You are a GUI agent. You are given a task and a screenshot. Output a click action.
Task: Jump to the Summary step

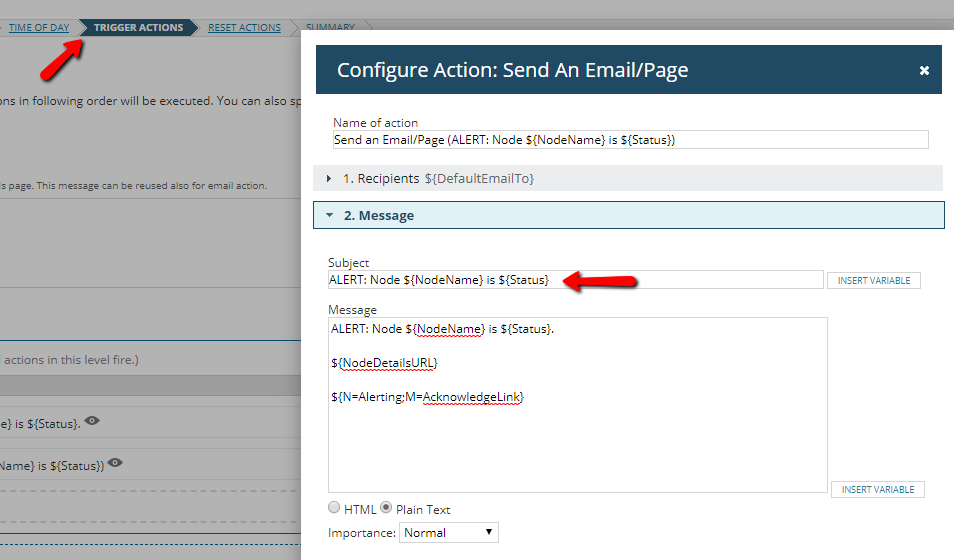point(330,27)
